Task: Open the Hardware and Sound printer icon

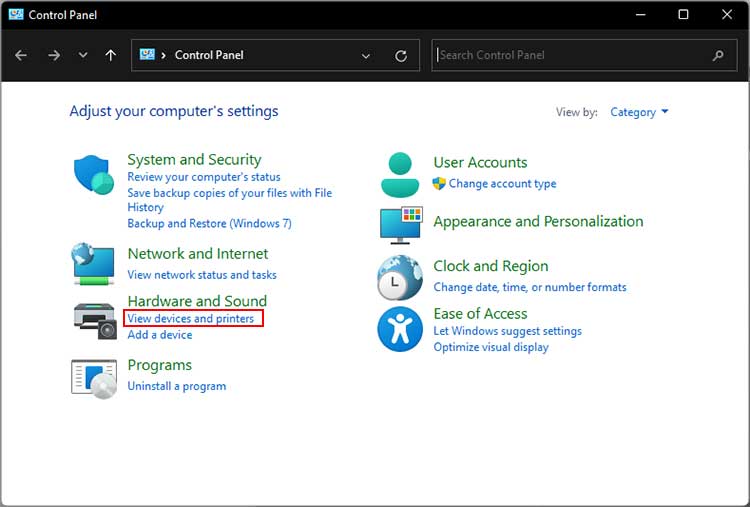Action: (95, 321)
